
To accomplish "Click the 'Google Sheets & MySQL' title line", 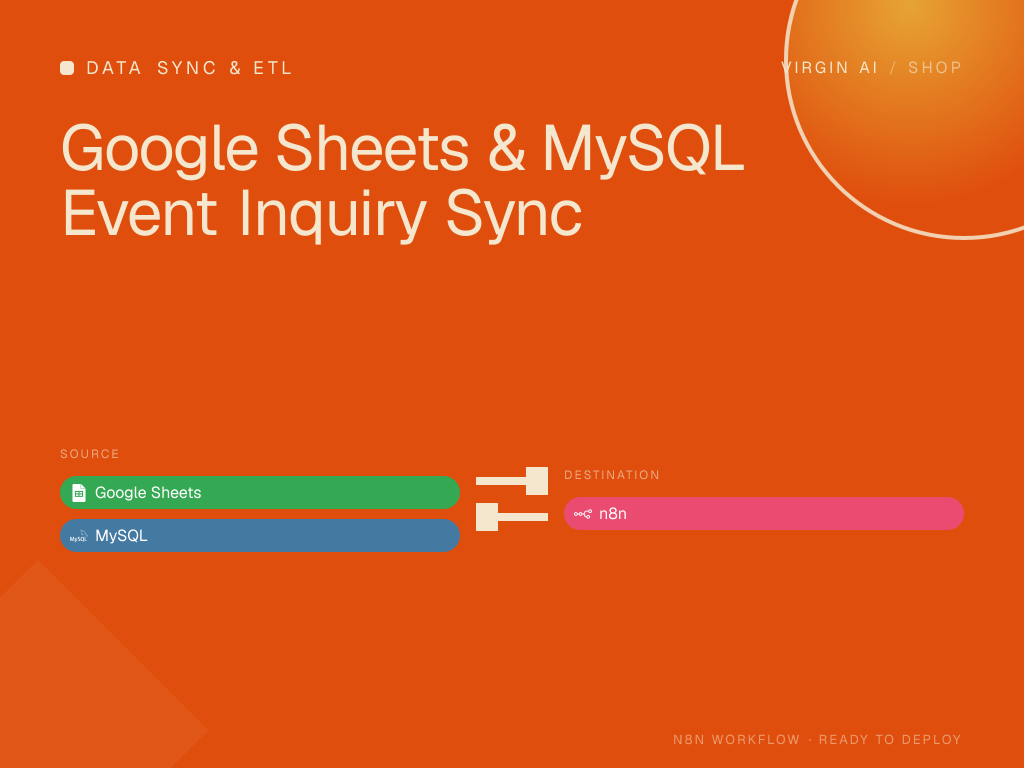I will [403, 150].
